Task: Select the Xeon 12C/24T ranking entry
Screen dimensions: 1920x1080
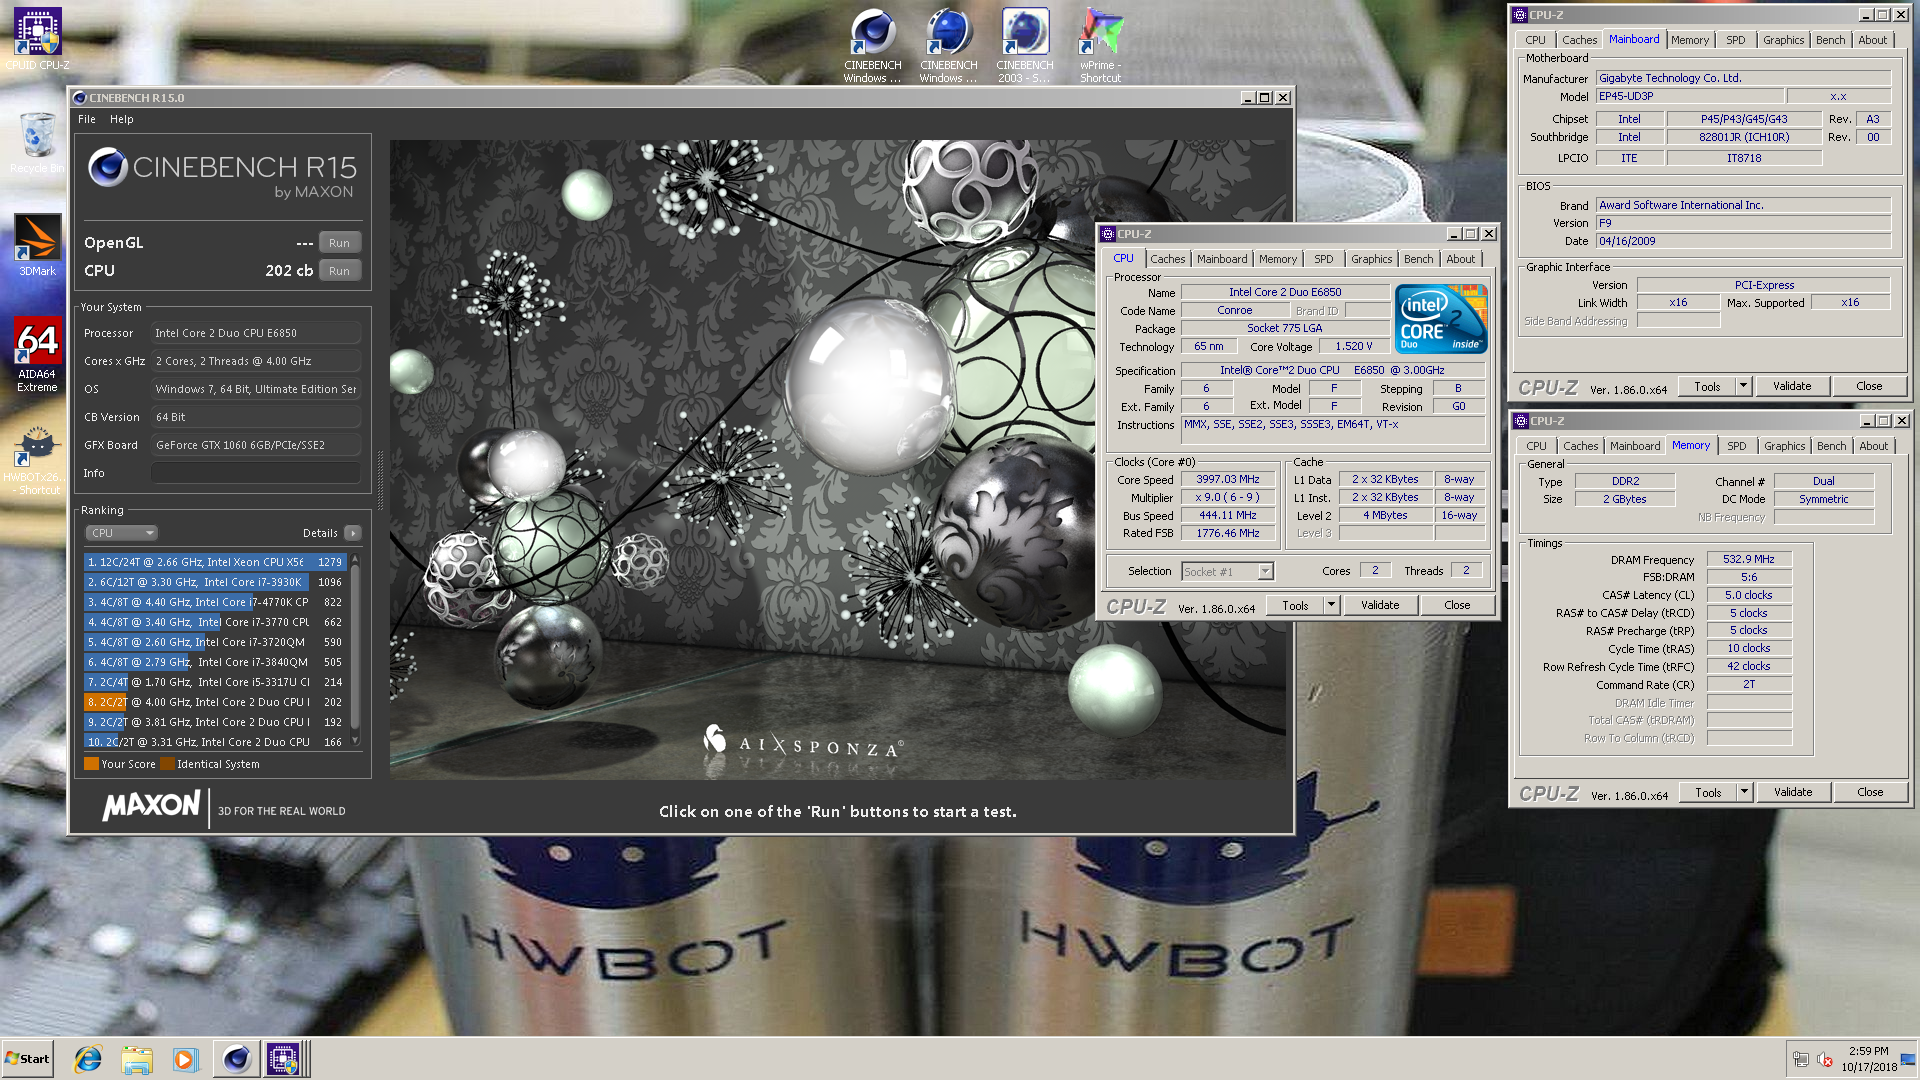Action: click(x=215, y=562)
